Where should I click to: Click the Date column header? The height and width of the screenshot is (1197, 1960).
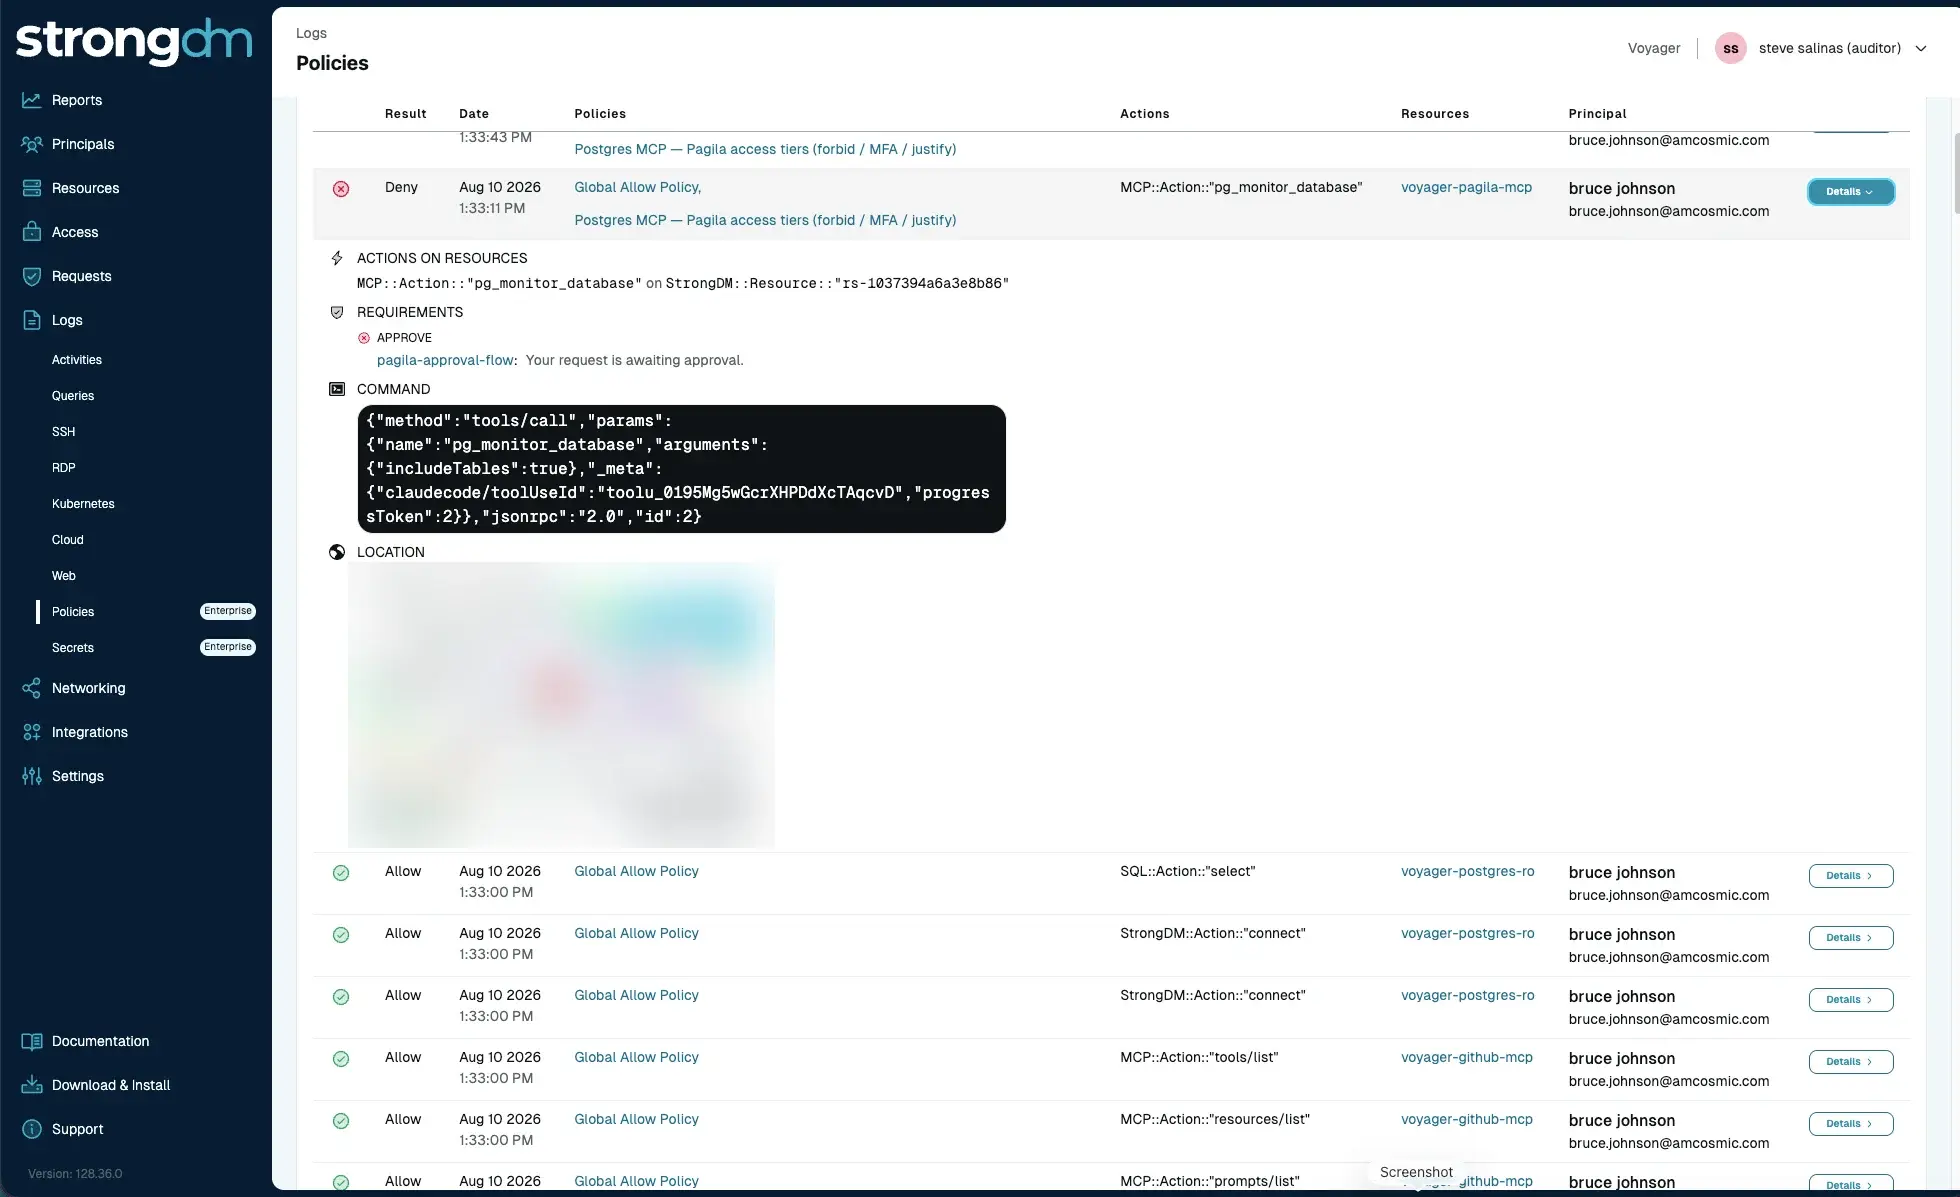474,114
